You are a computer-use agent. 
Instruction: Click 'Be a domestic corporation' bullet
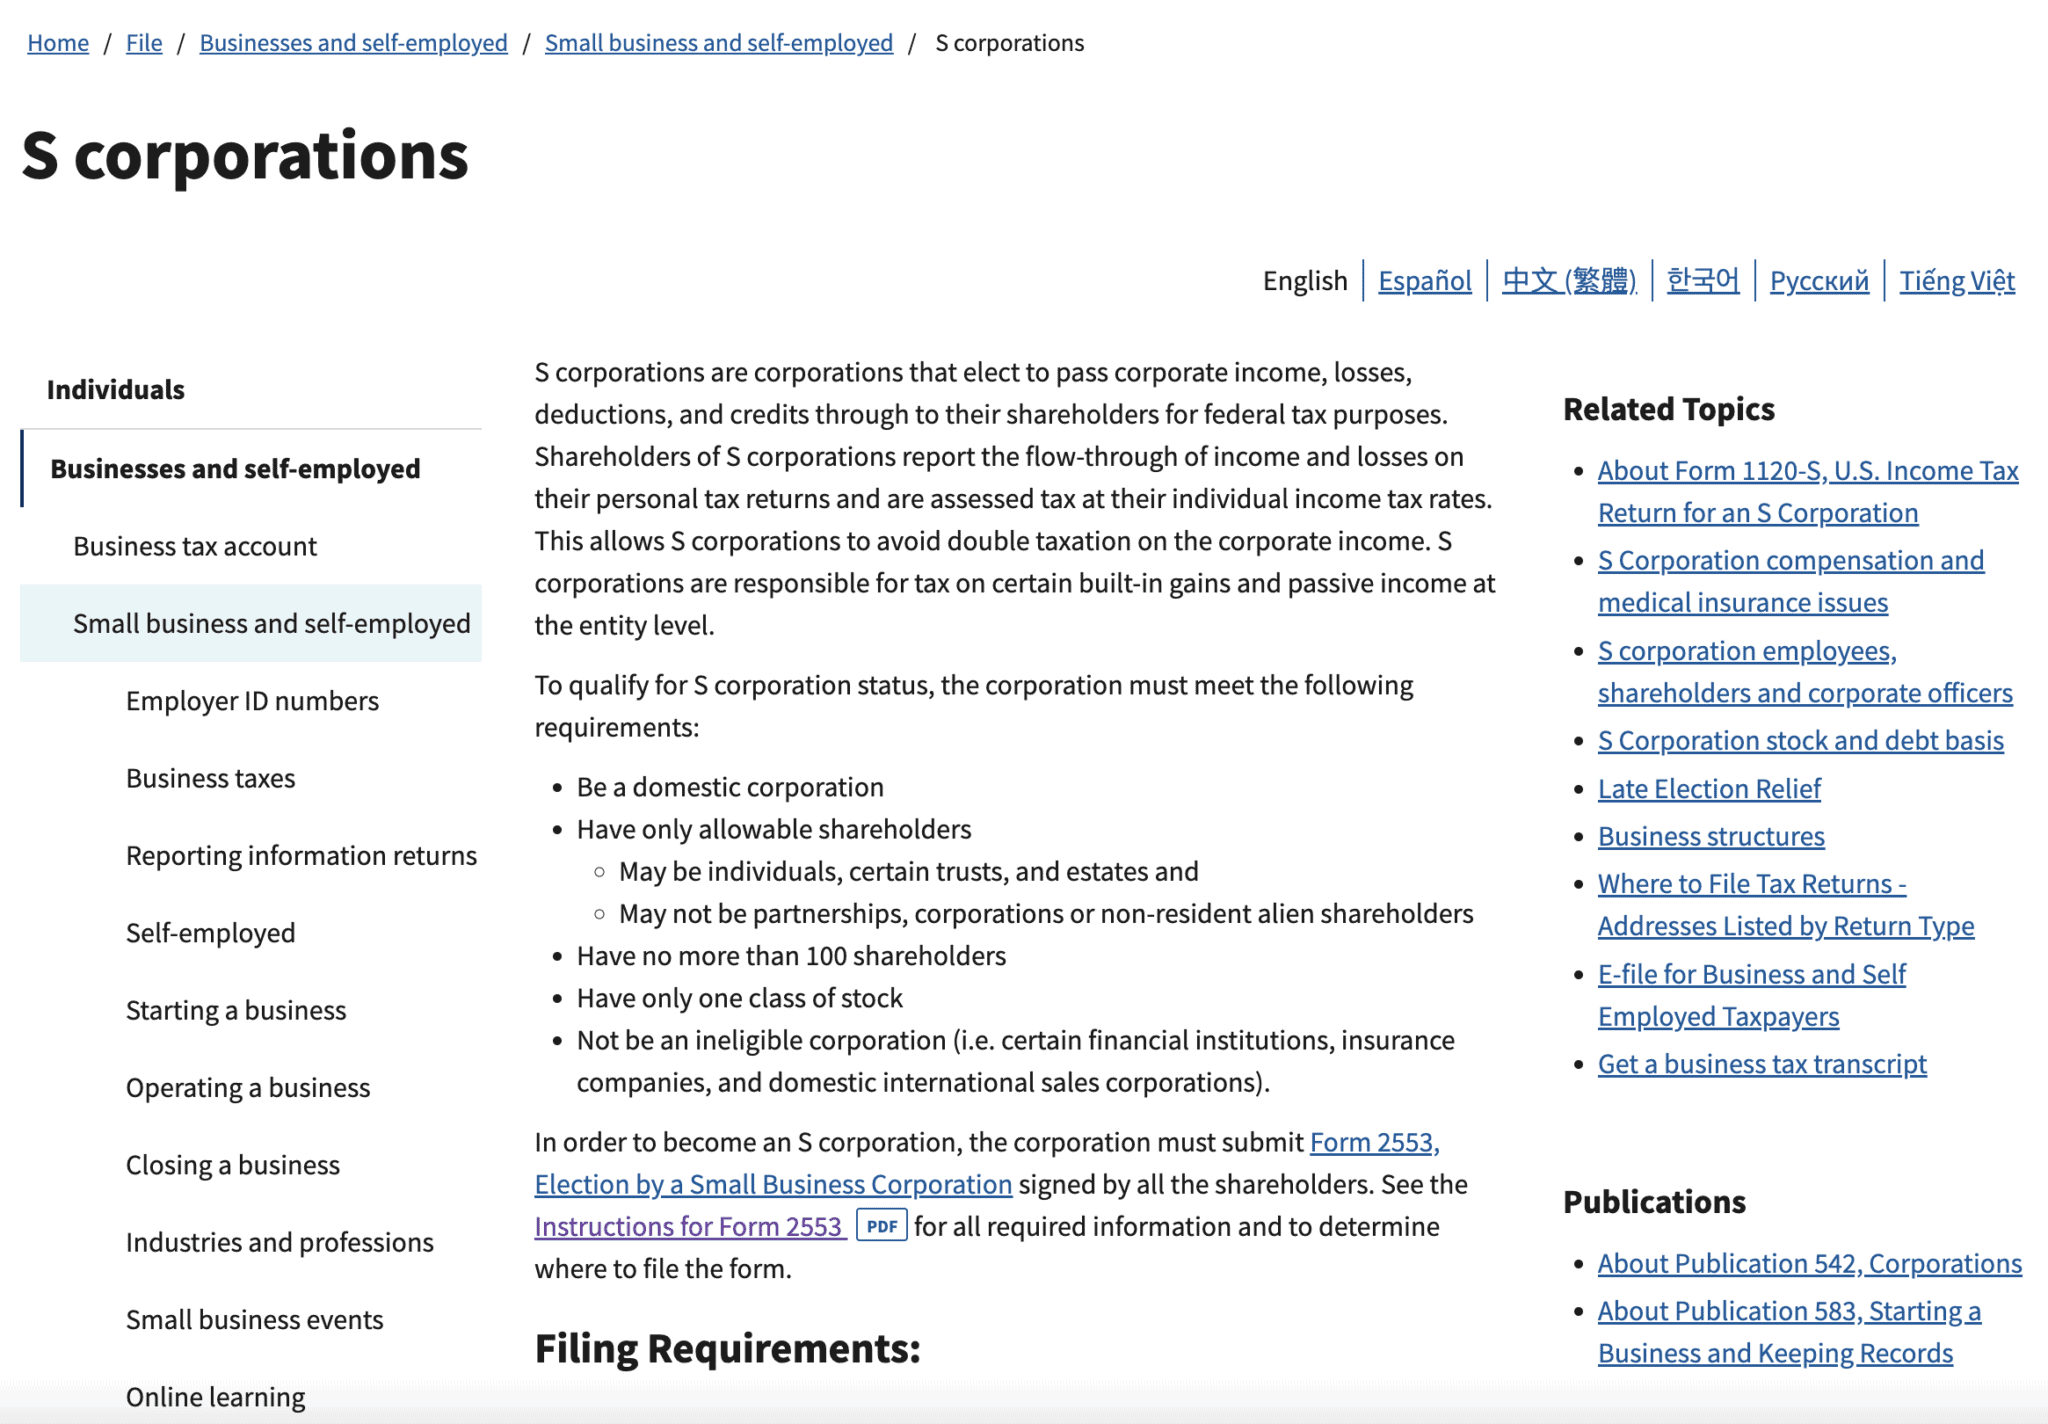tap(730, 788)
